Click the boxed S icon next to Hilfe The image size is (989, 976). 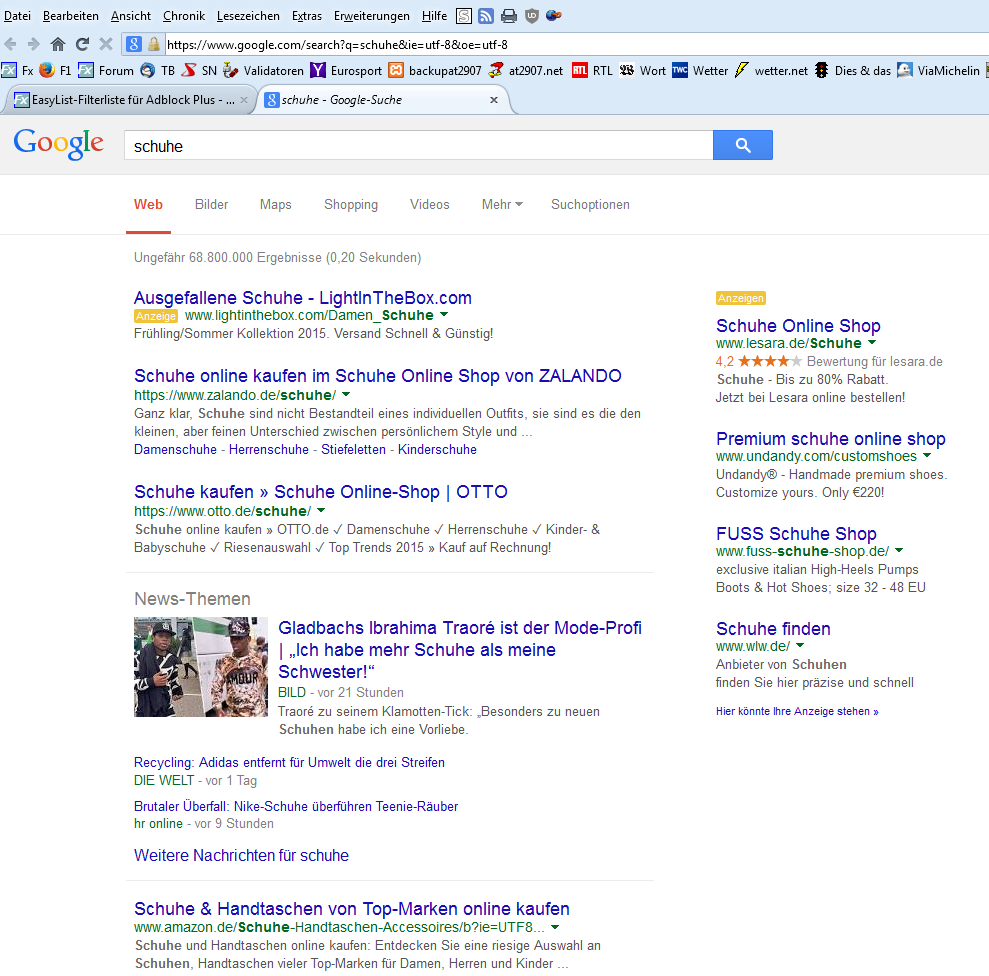[464, 16]
